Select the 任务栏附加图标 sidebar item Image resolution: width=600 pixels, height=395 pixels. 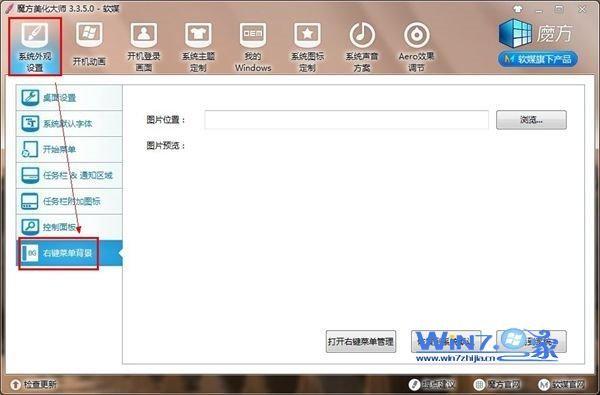(69, 201)
